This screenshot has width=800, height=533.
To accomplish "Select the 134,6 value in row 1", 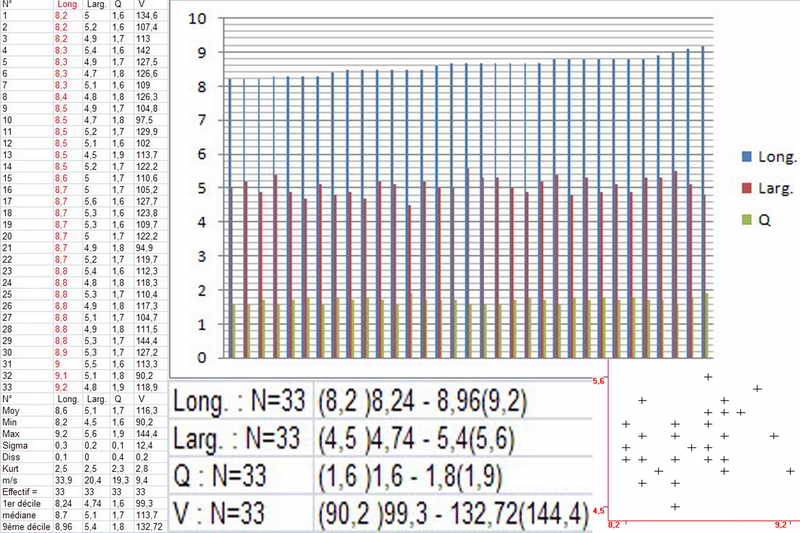I will coord(147,16).
